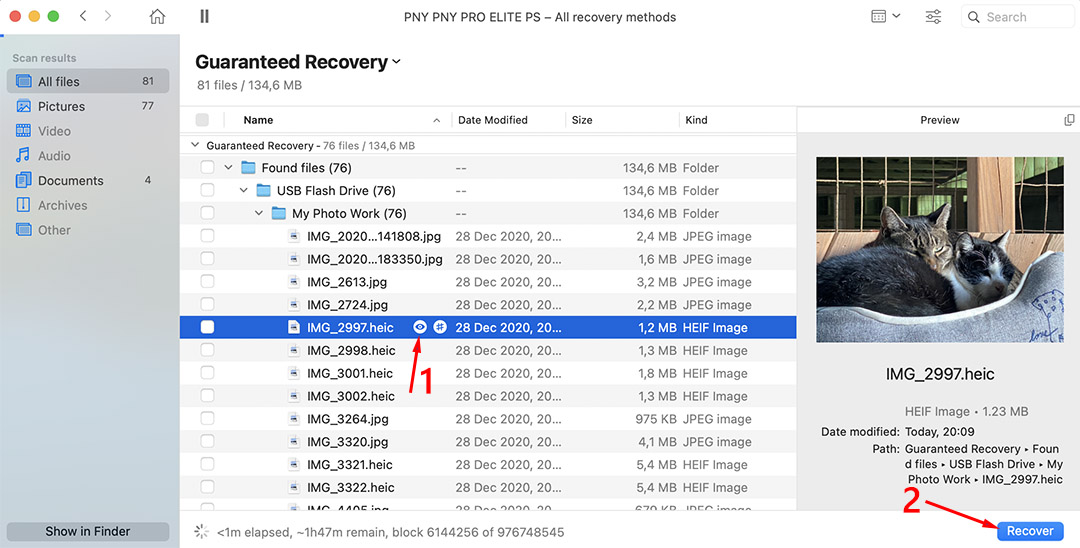Click the Show in Finder button
Screen dimensions: 1080x548
(88, 532)
